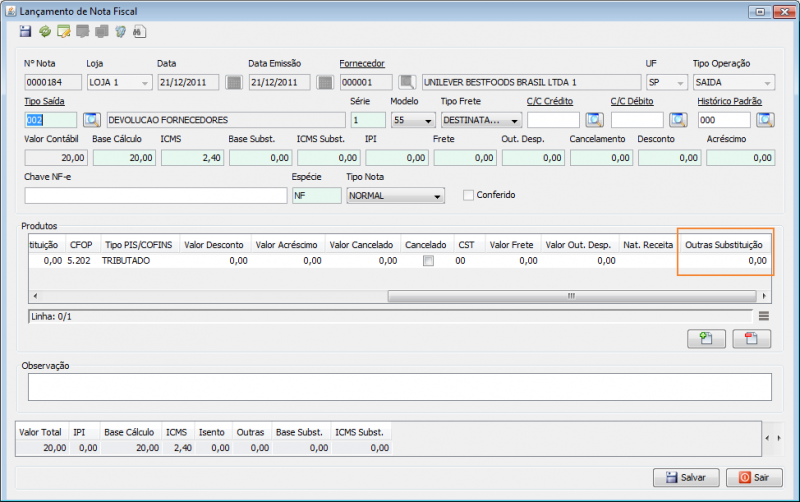Click the binoculars document search toolbar icon
Image resolution: width=800 pixels, height=502 pixels.
139,32
